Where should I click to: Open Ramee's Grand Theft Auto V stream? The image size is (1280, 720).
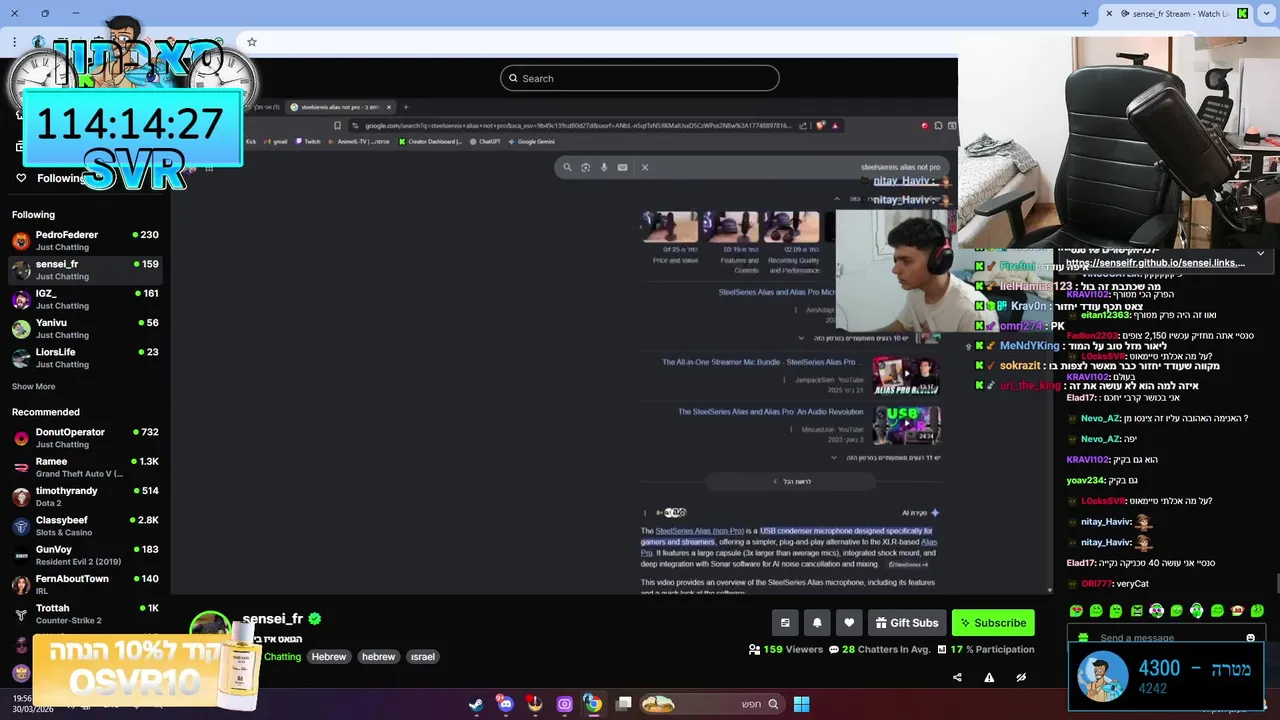point(85,467)
